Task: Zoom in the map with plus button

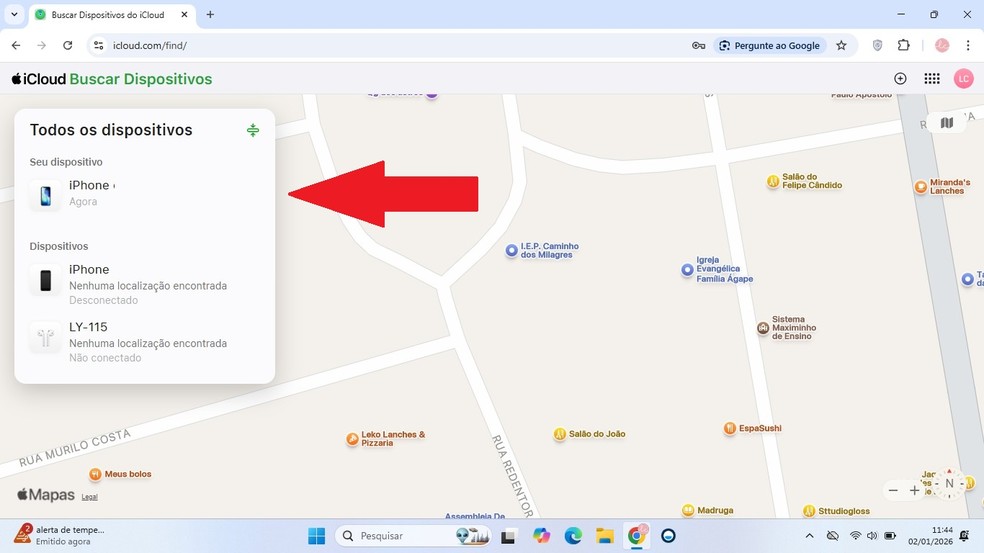Action: (x=914, y=490)
